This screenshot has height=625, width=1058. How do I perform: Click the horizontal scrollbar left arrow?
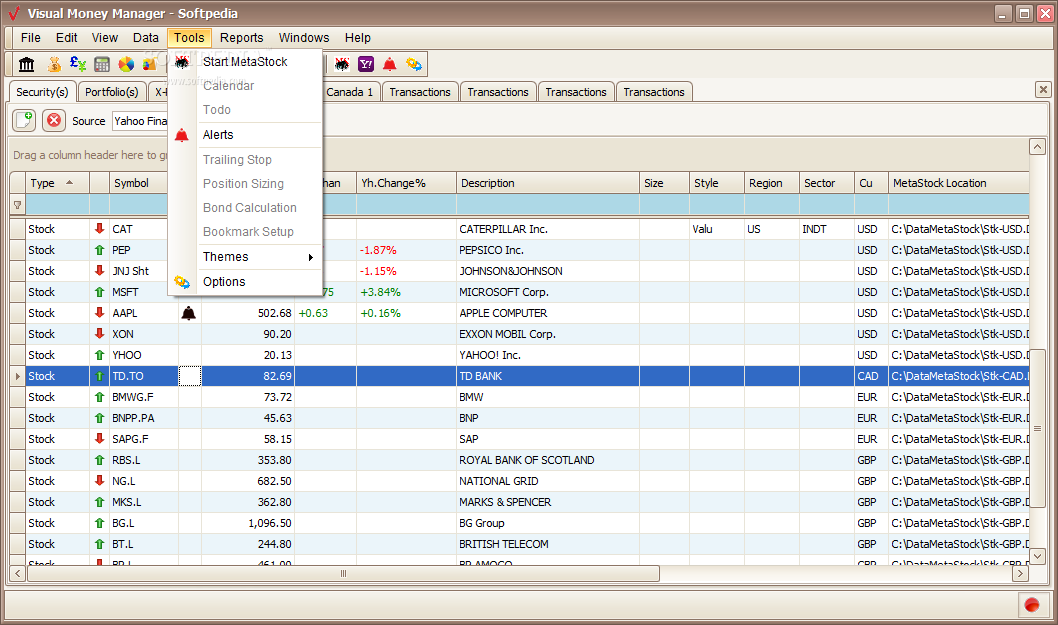pos(18,573)
